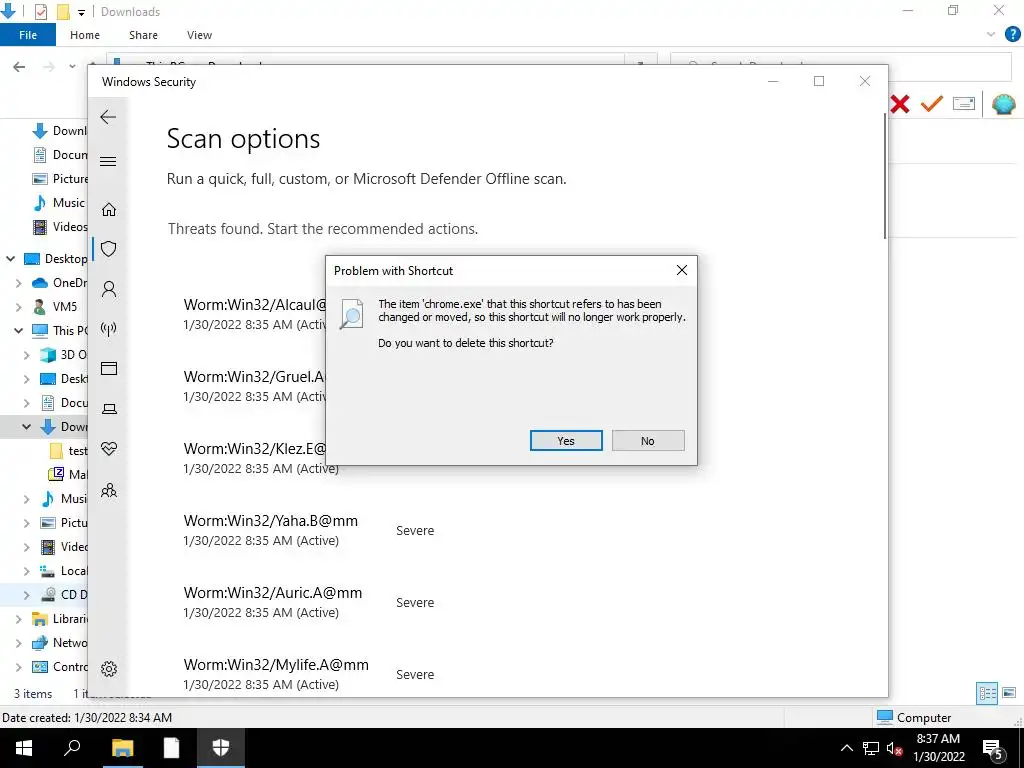This screenshot has height=768, width=1024.
Task: Click File Explorer on the taskbar
Action: (122, 748)
